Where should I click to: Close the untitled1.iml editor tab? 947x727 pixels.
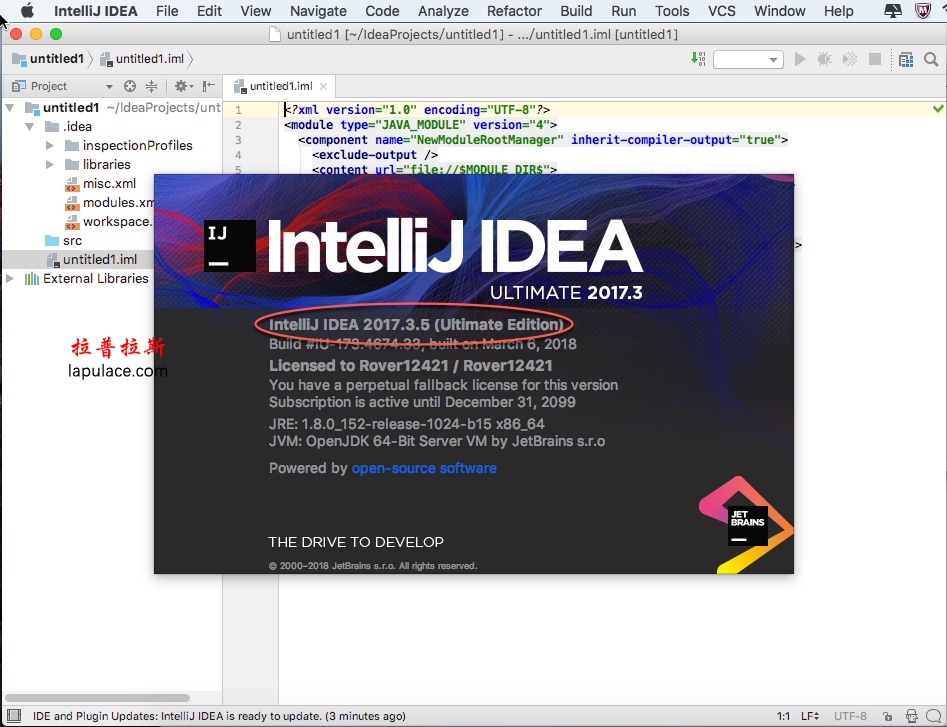click(x=324, y=86)
